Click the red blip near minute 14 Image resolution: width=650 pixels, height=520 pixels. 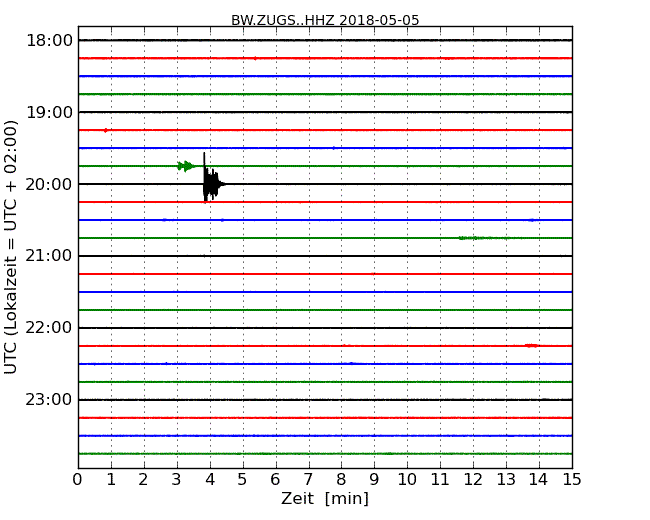(531, 345)
